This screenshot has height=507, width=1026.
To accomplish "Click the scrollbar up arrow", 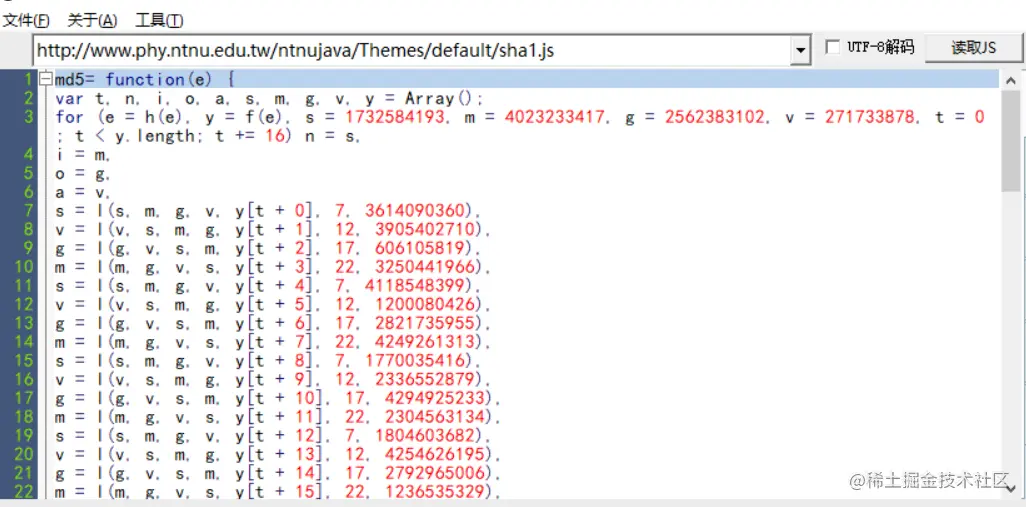I will (x=1011, y=79).
